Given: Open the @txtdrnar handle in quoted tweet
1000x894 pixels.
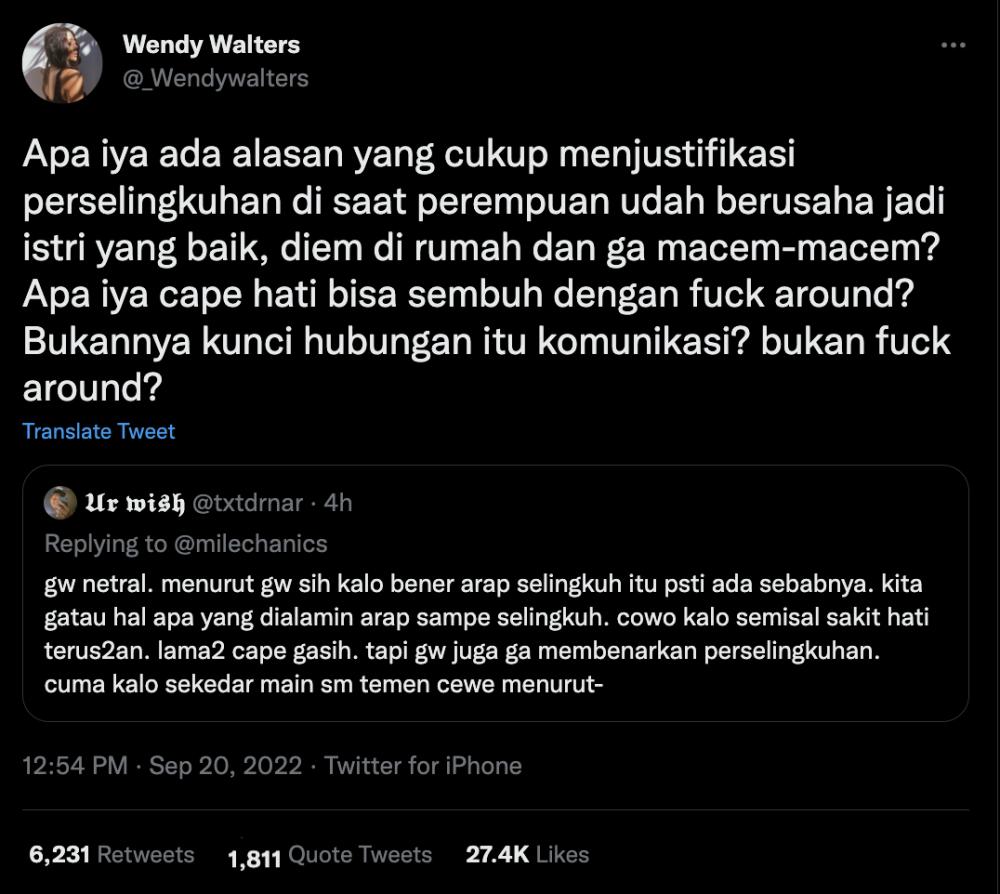Looking at the screenshot, I should pos(247,503).
